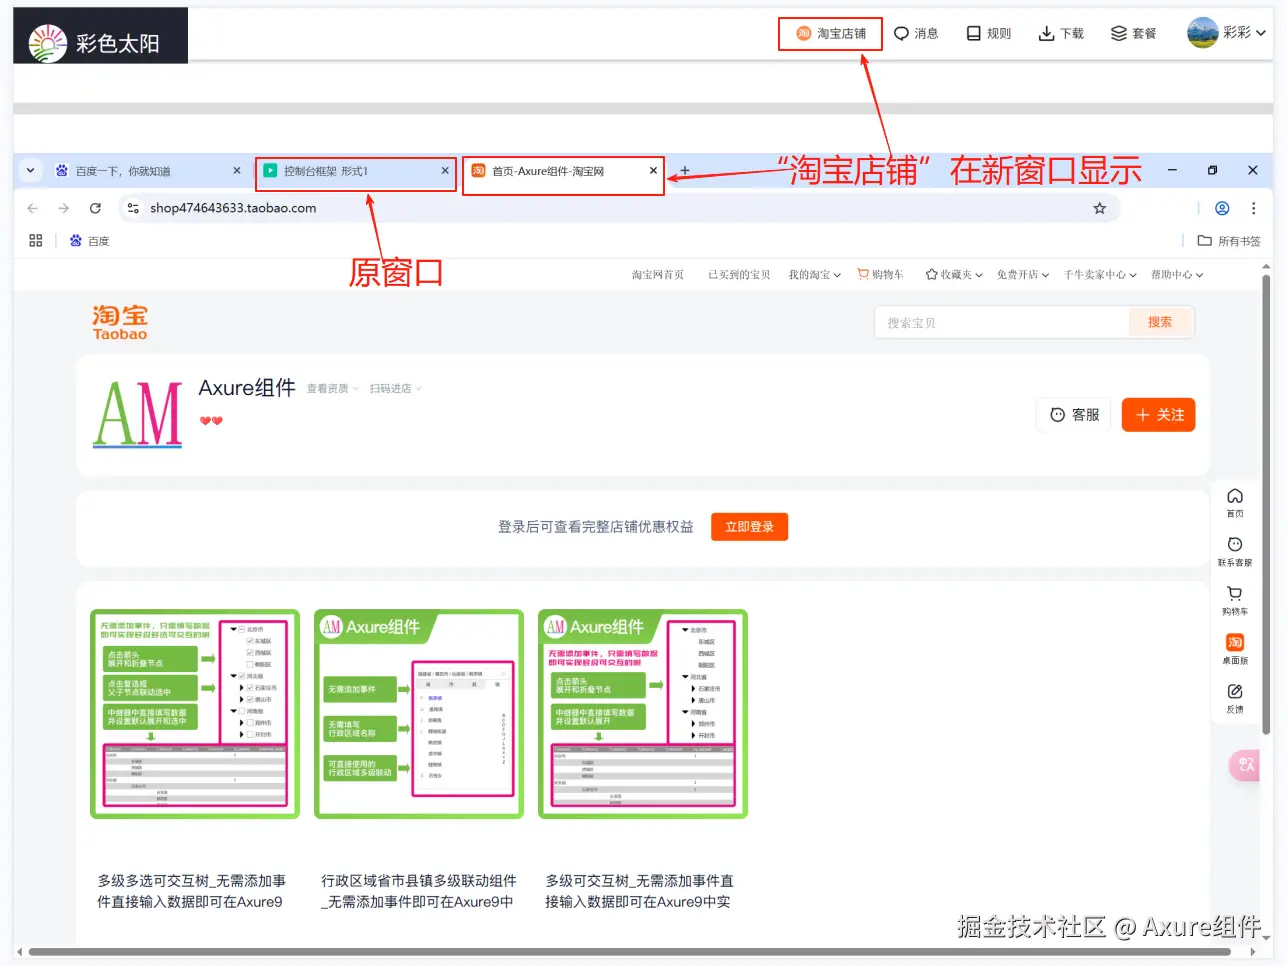Expand the 收藏夹 dropdown
Screen dimensions: 1287x966
coord(954,275)
